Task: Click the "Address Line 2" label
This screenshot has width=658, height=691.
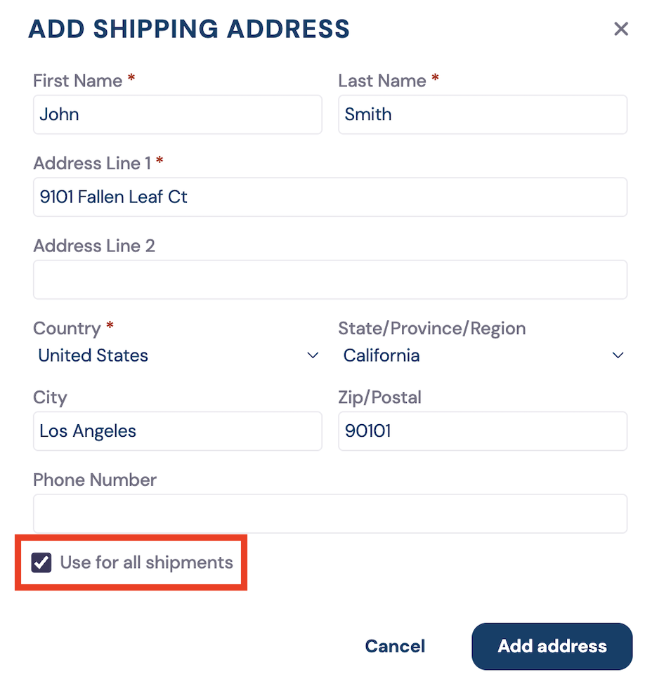Action: click(94, 246)
